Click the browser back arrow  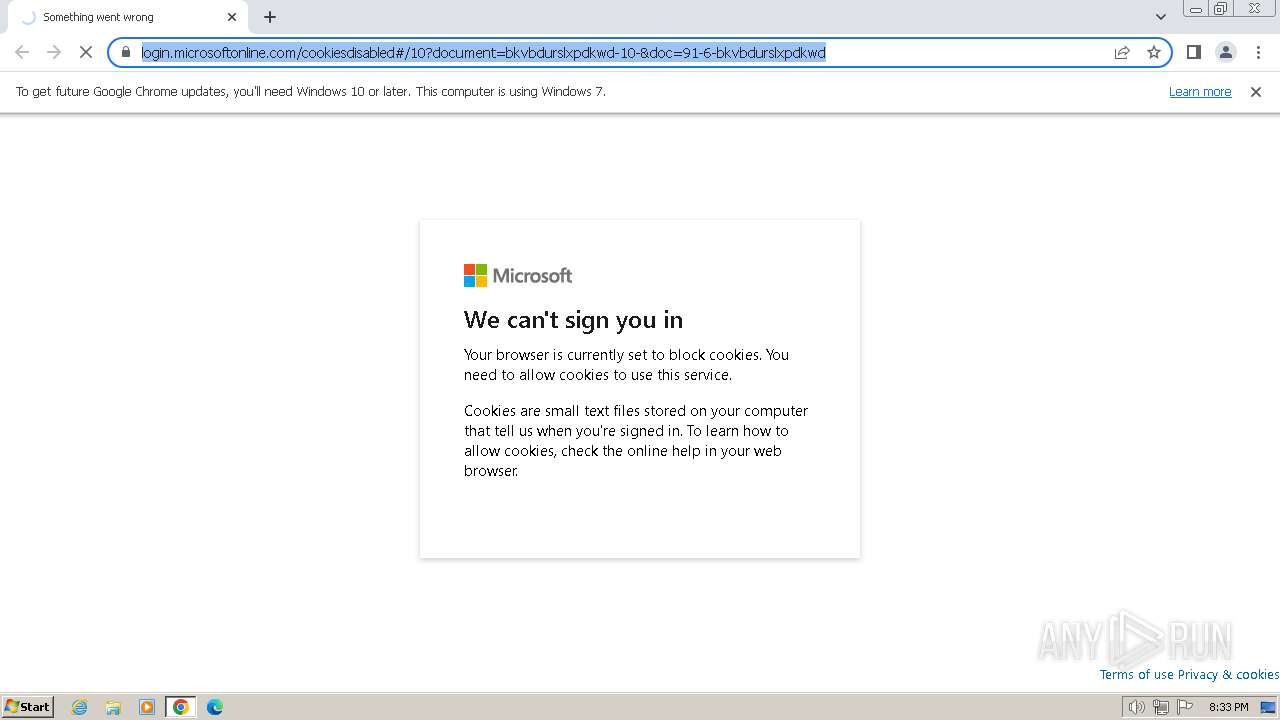[x=22, y=52]
